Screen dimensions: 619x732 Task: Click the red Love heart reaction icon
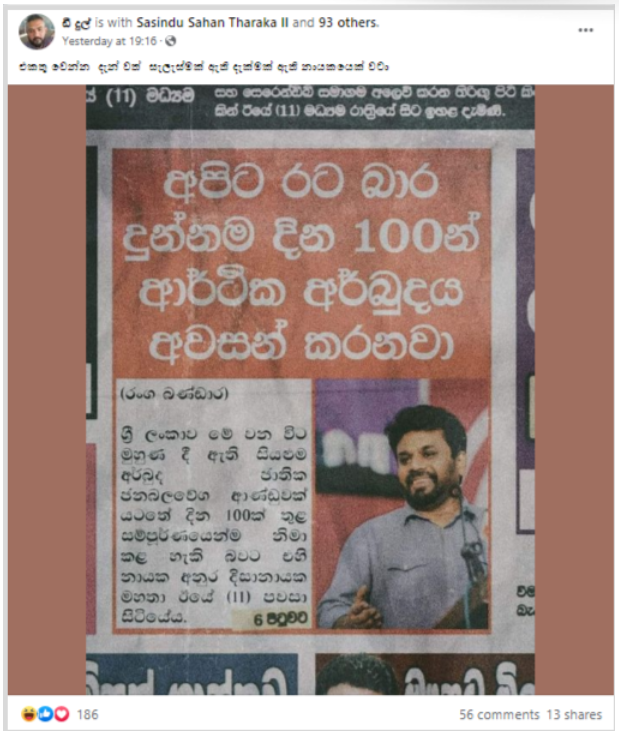(62, 714)
